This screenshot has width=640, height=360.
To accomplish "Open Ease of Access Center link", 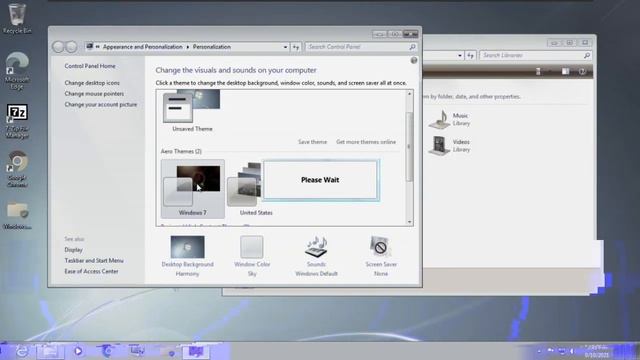I will [91, 271].
